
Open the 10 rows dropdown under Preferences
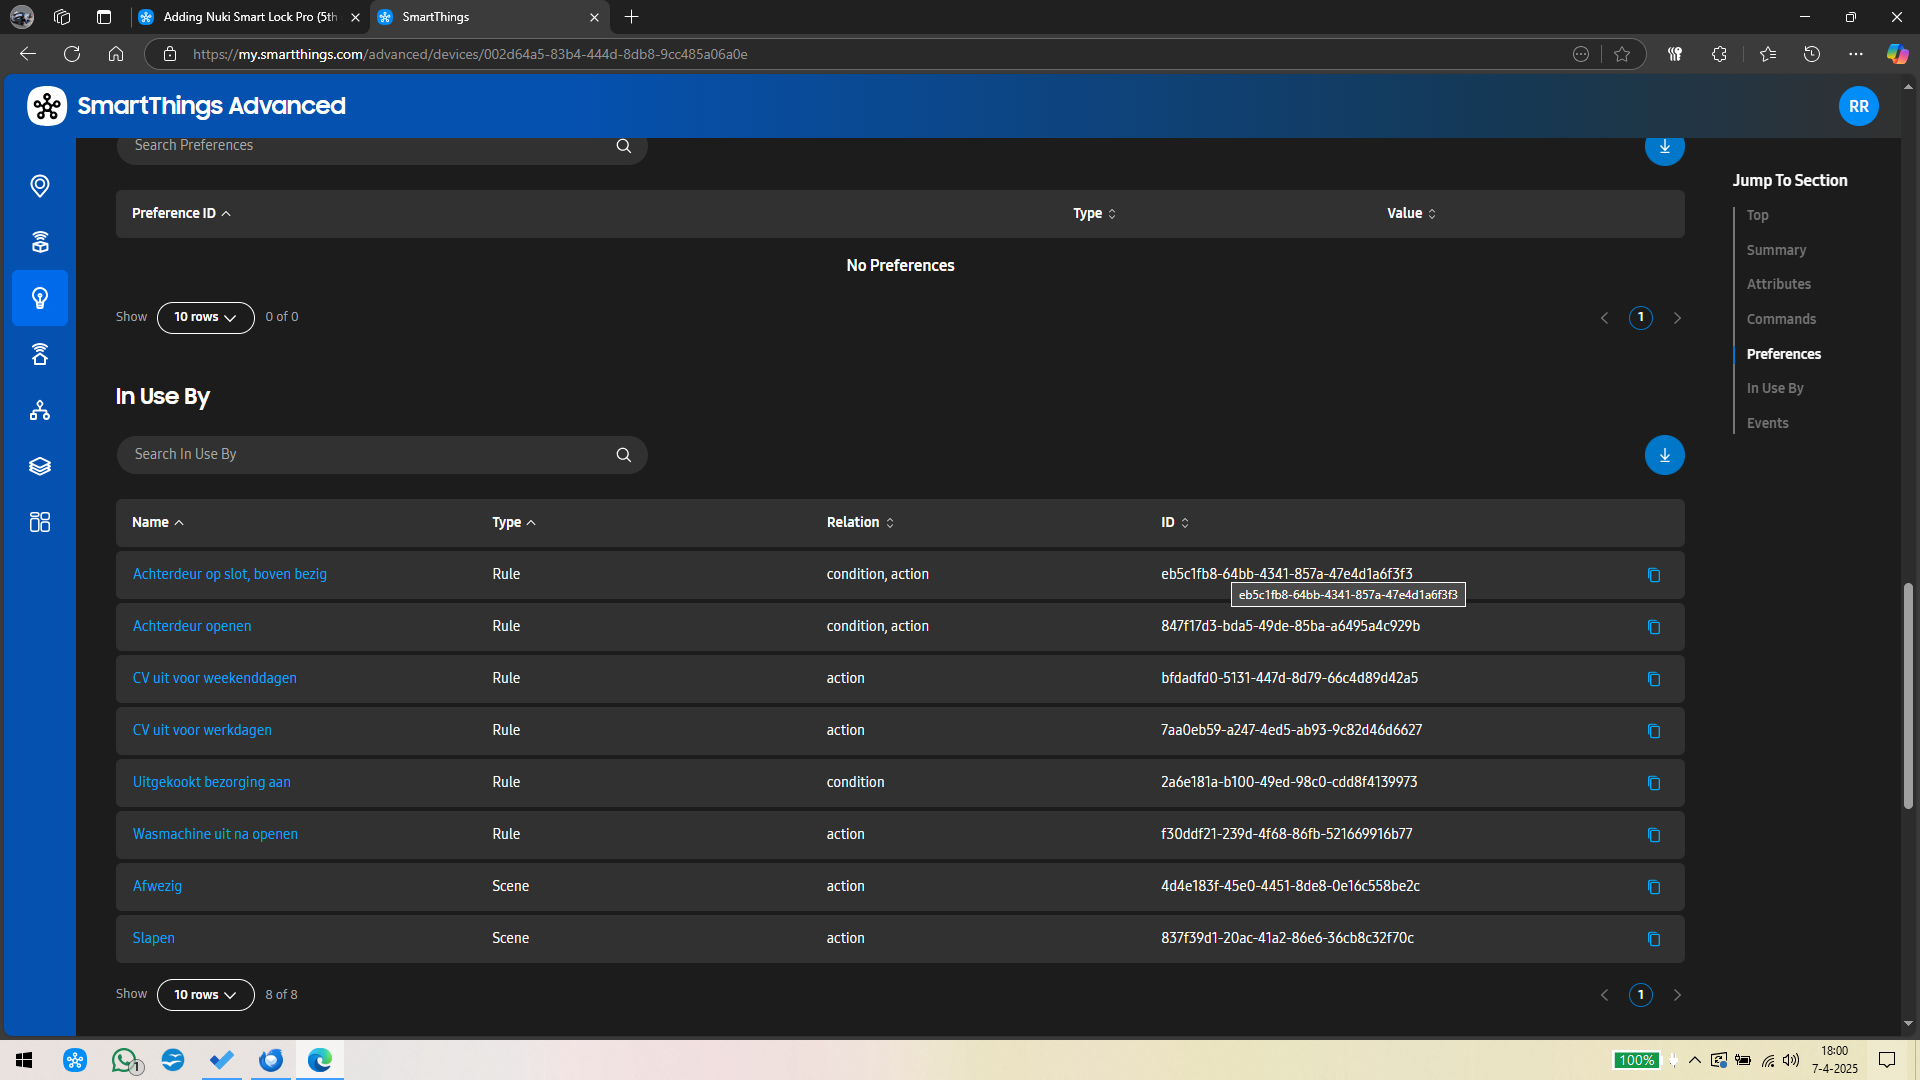coord(205,317)
